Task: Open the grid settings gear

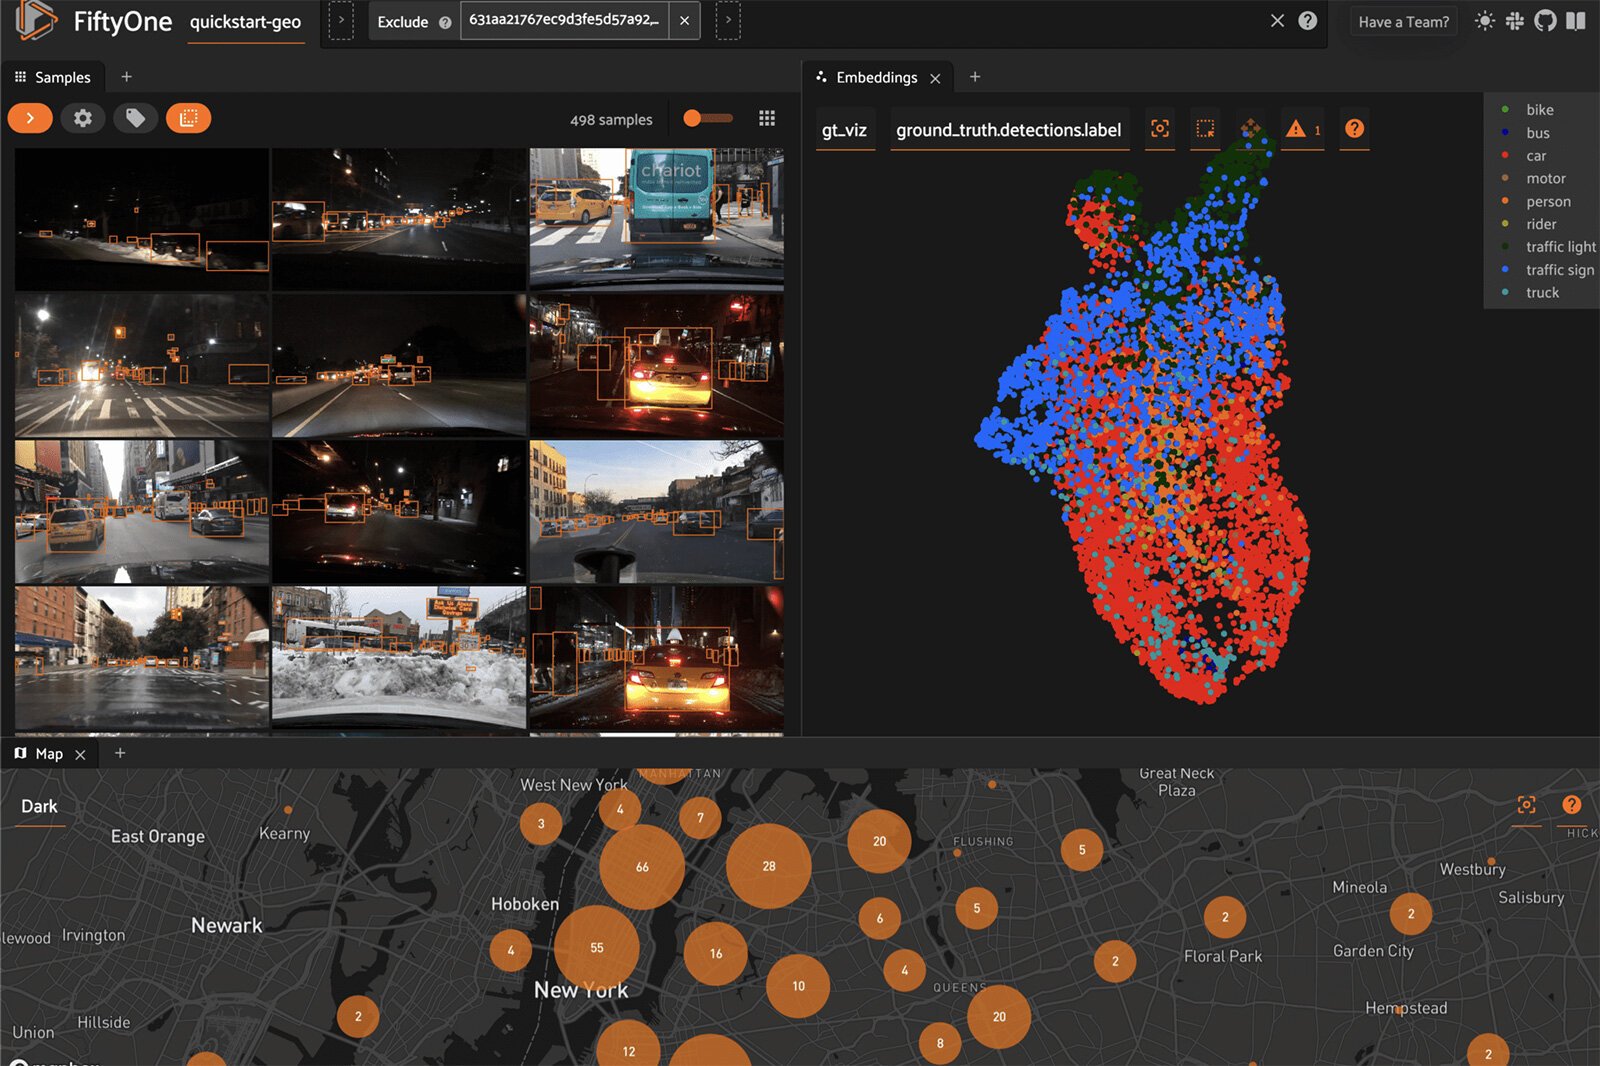Action: 83,118
